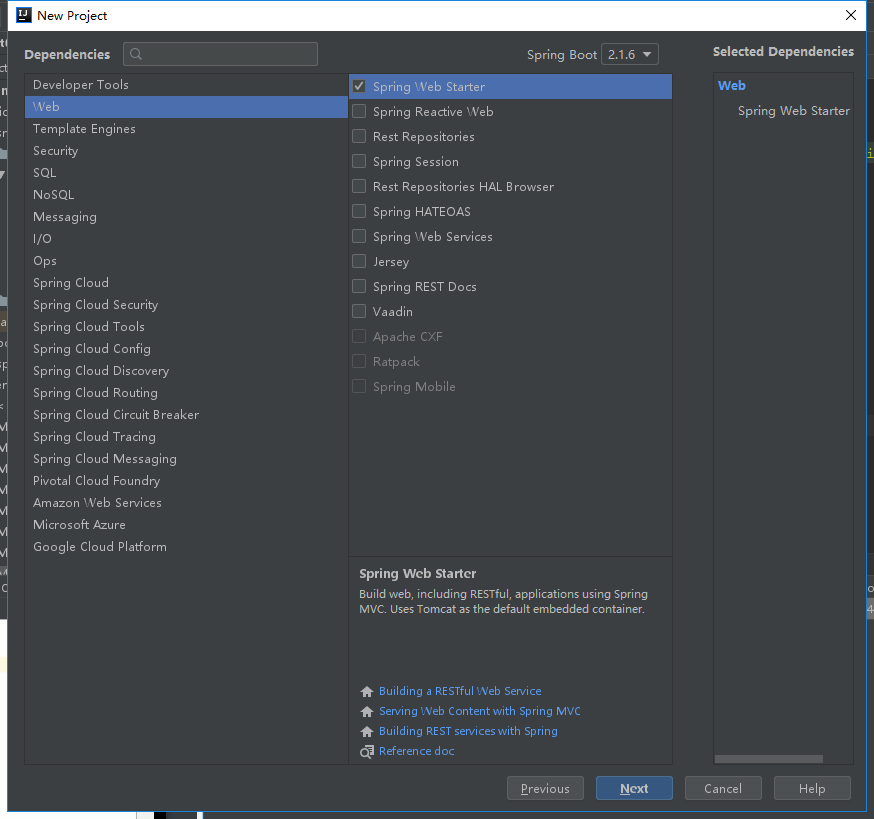Open the Microsoft Azure category
This screenshot has width=874, height=819.
pos(186,525)
